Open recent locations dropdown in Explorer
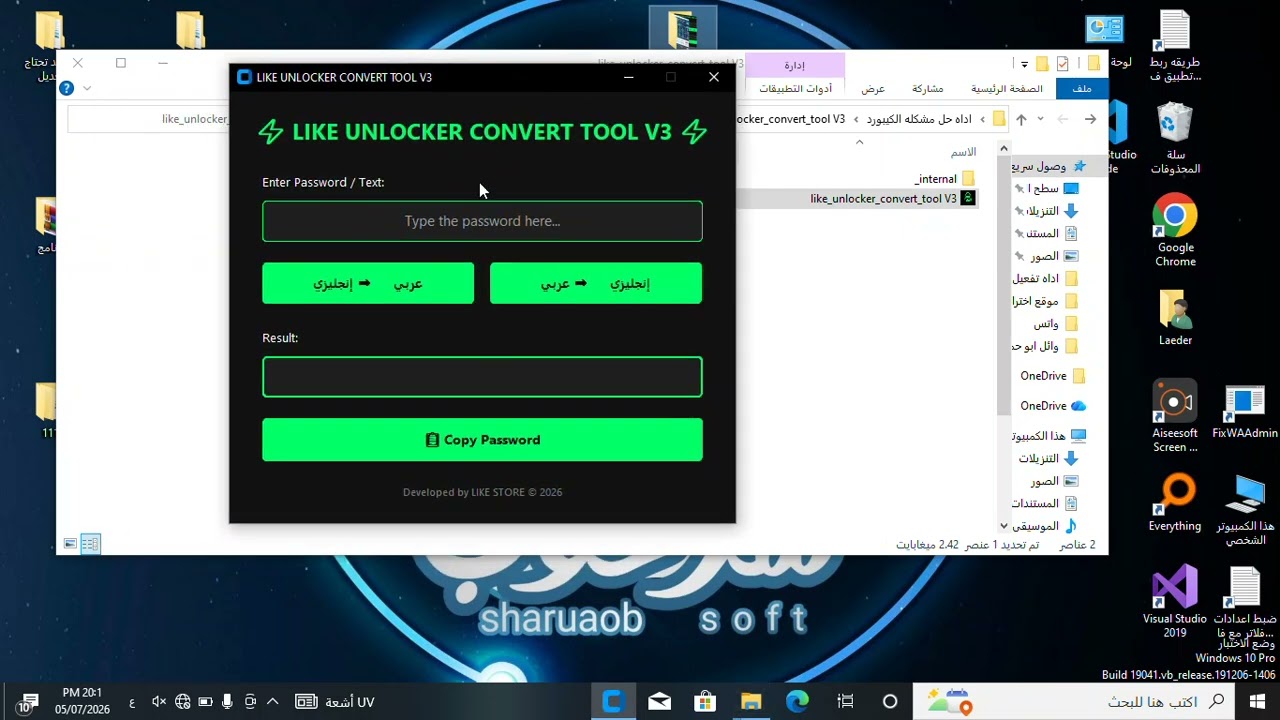1280x720 pixels. point(1040,119)
